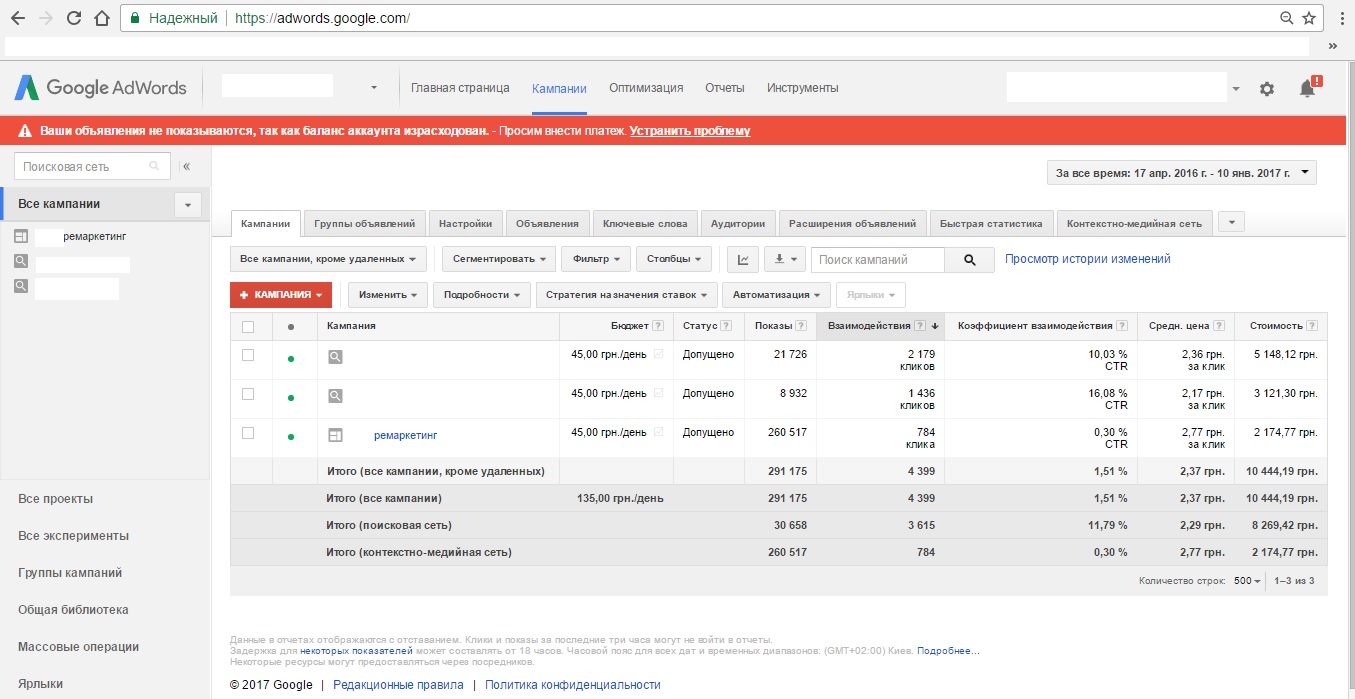
Task: Click the search campaign icon in the 1 436 clicks row
Action: pos(336,396)
